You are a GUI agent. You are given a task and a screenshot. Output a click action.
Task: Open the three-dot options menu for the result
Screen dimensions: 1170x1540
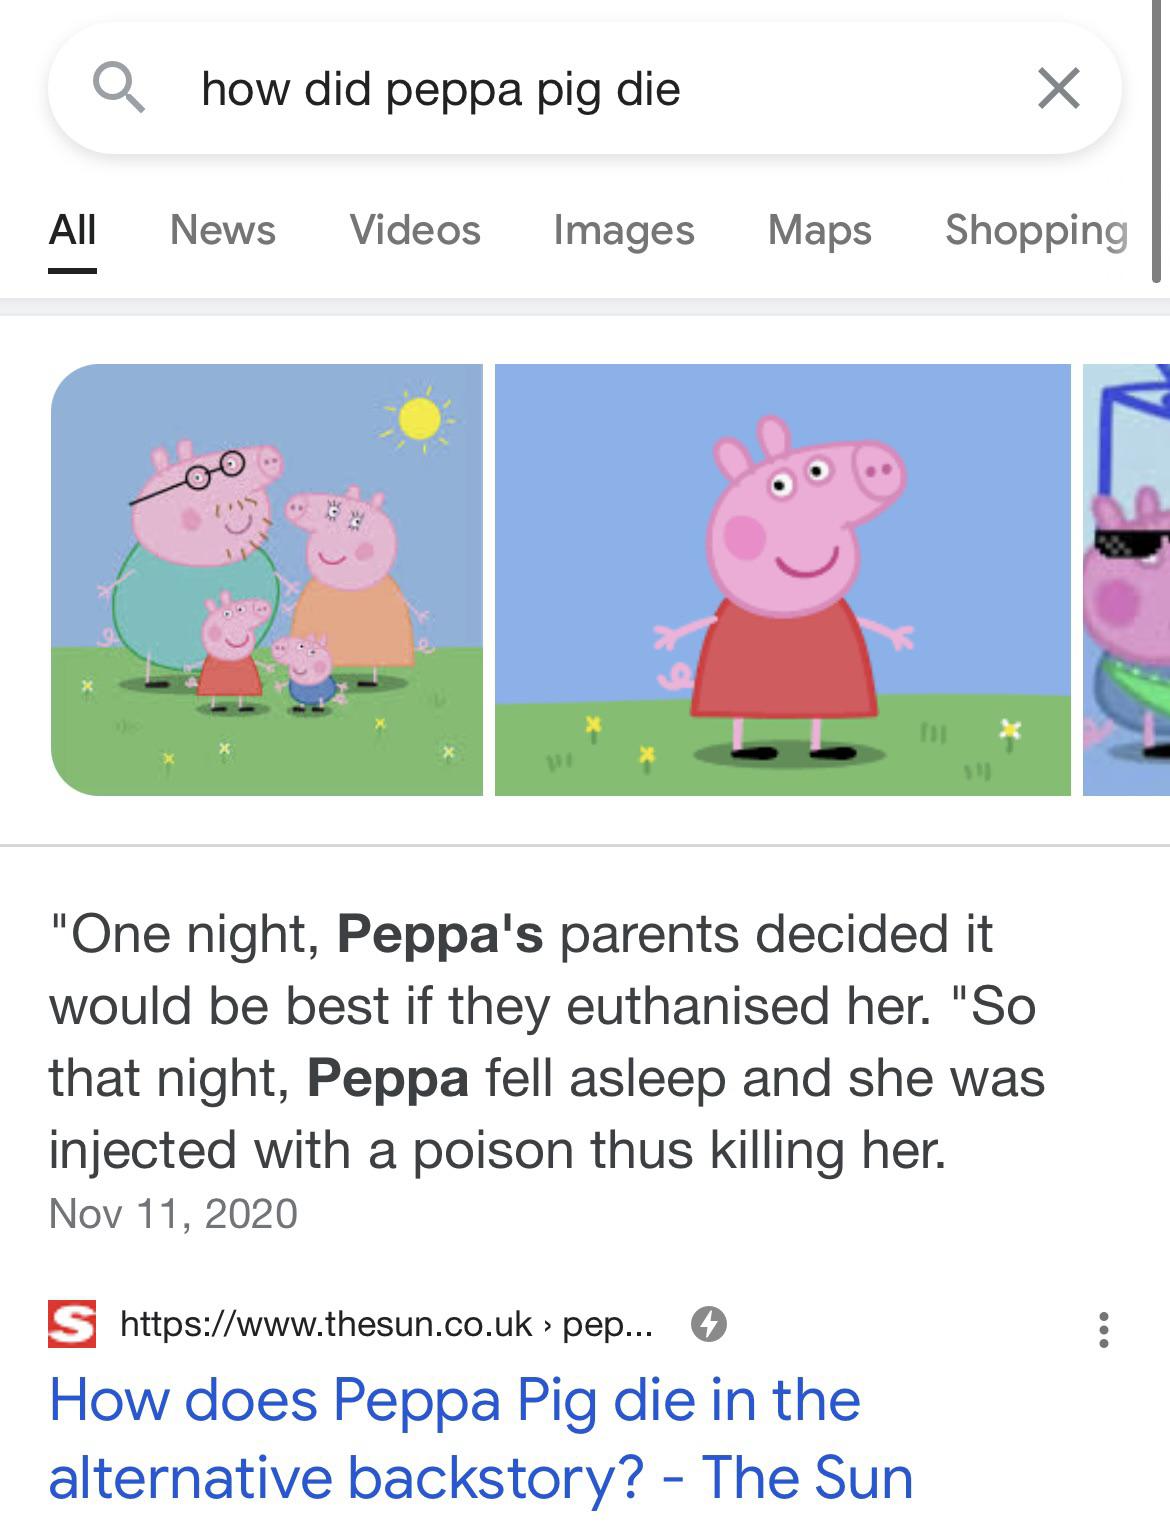click(x=1105, y=1326)
